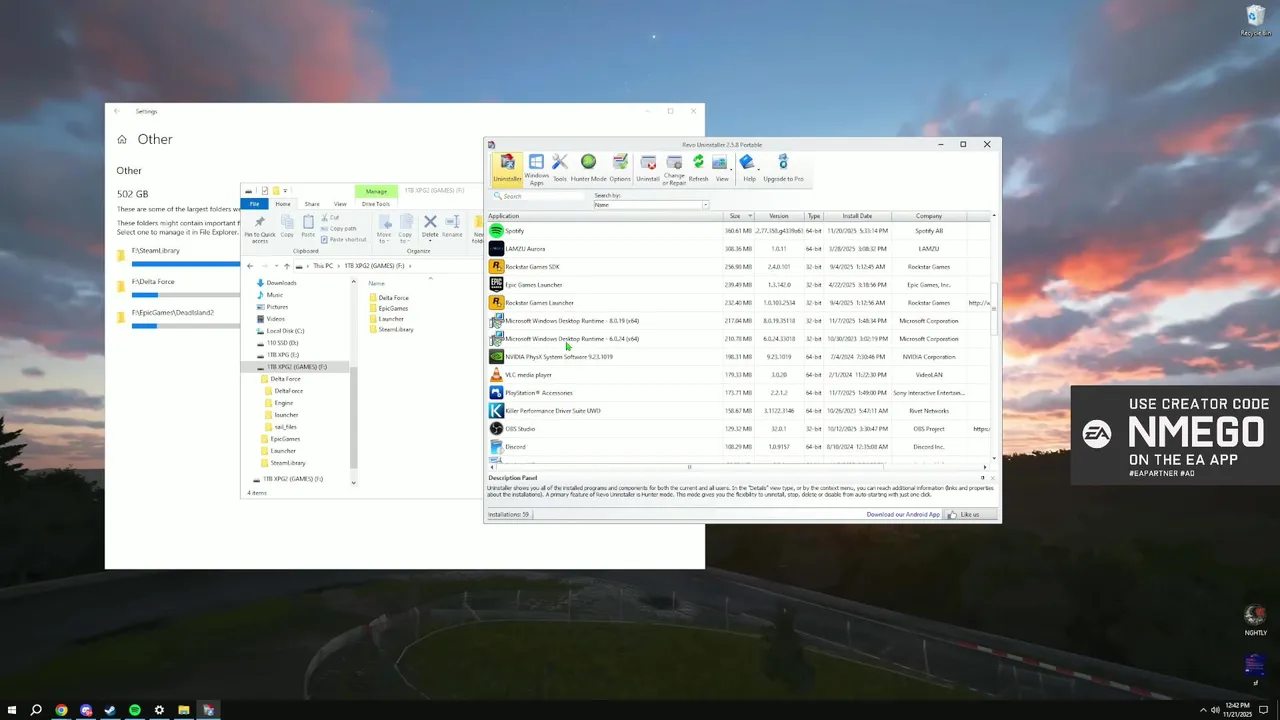Open the Help button dropdown arrow in Revo
Viewport: 1280px width, 720px height.
tap(759, 169)
